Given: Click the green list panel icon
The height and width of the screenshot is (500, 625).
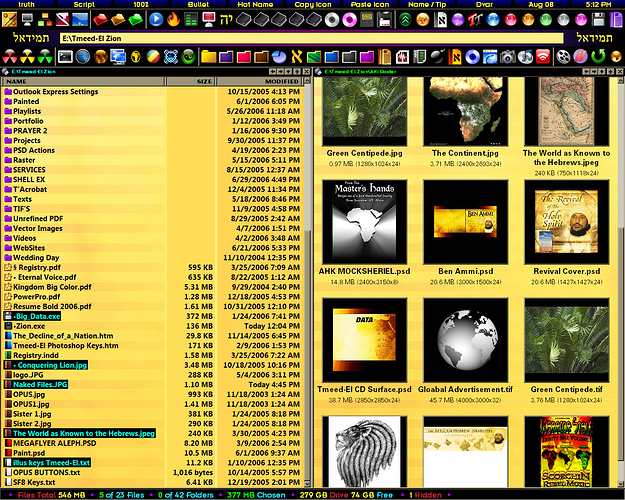Looking at the screenshot, I should (x=191, y=19).
